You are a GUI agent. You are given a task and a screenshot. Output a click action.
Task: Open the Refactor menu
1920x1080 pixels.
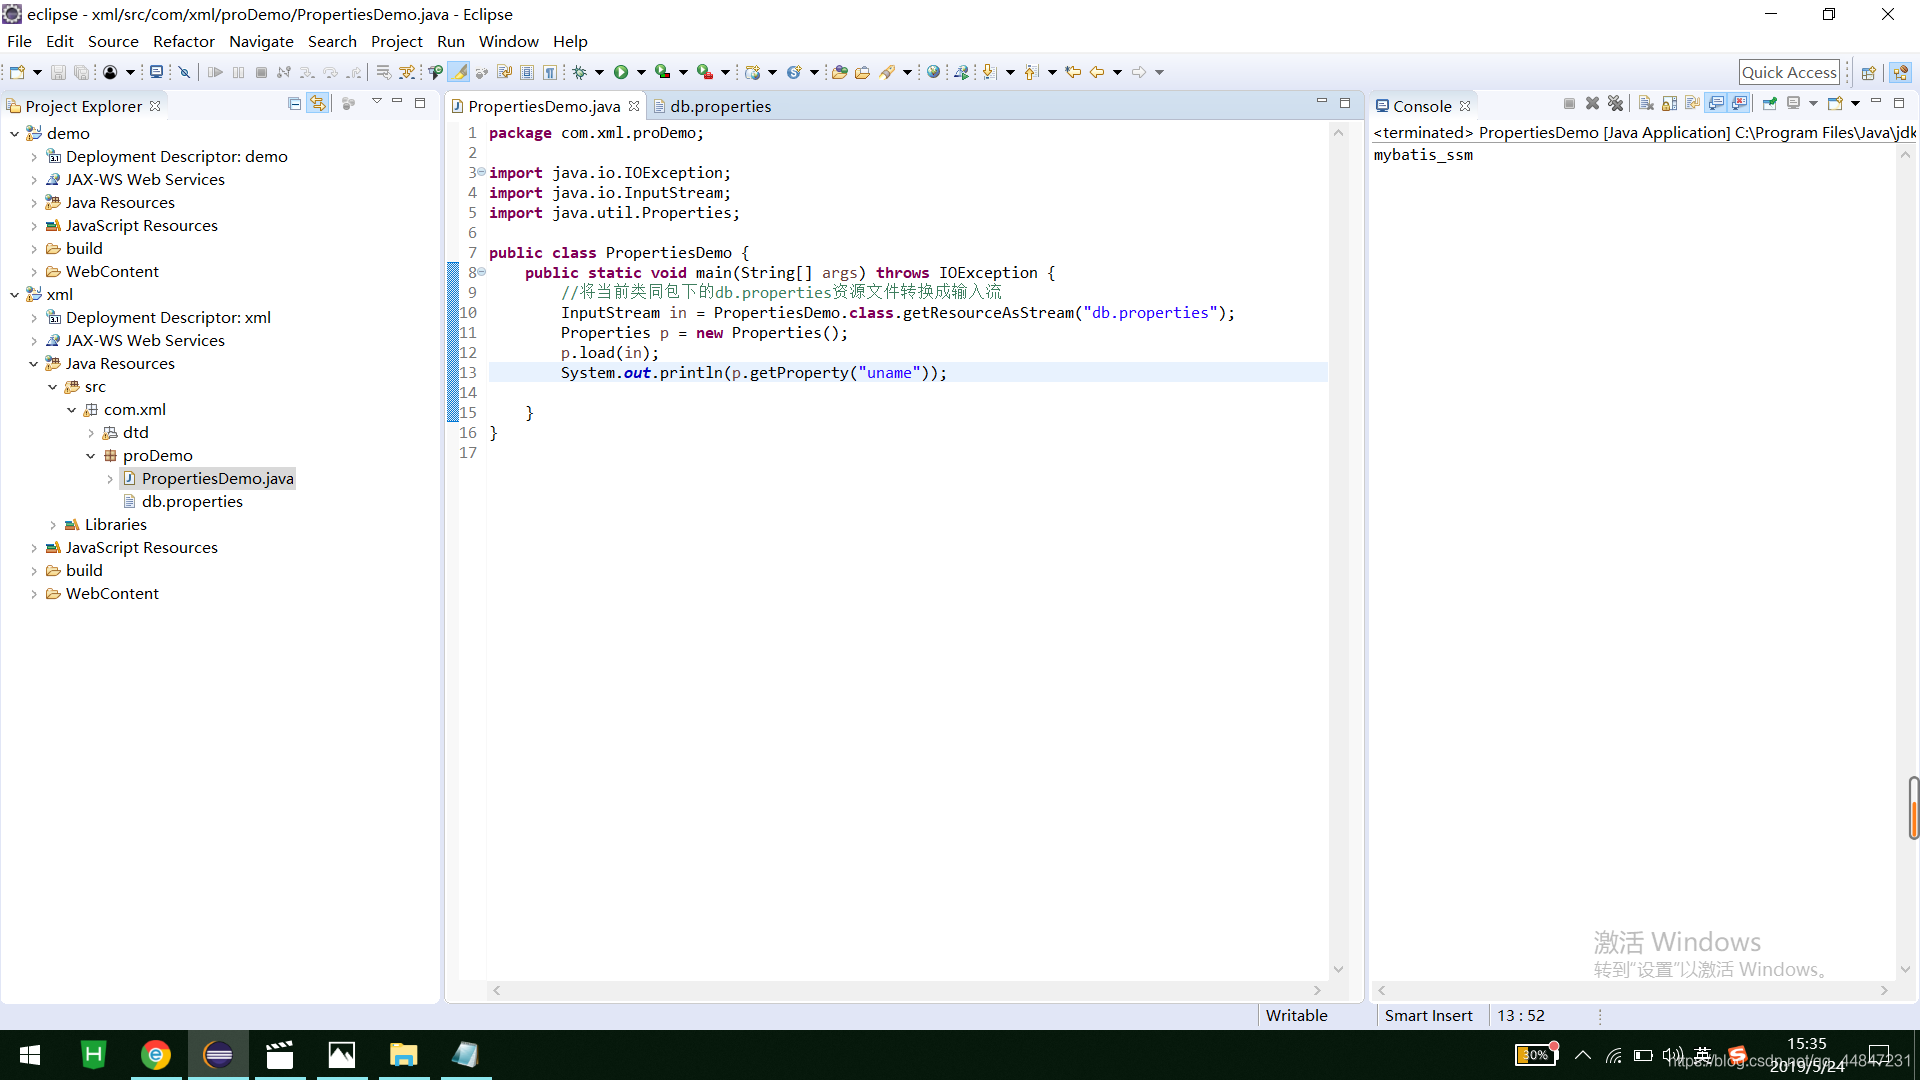coord(183,41)
